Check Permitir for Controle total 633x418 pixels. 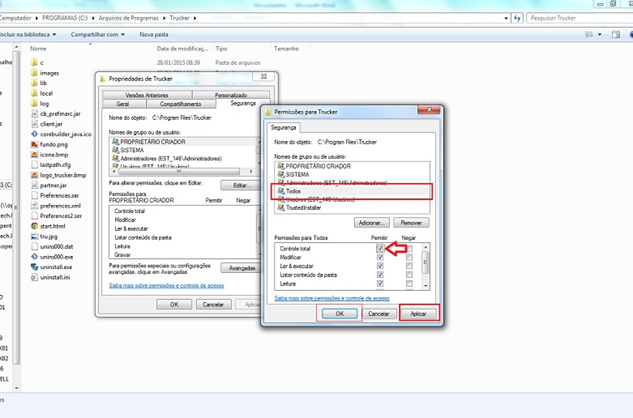pyautogui.click(x=380, y=247)
